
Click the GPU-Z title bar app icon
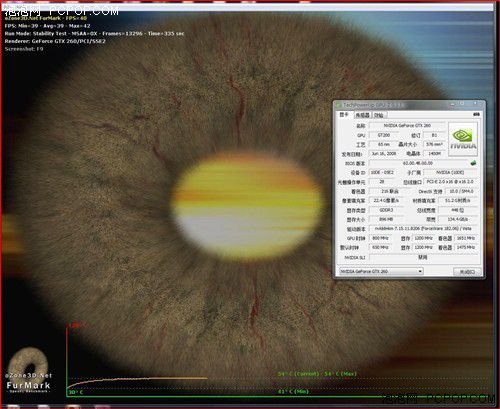pyautogui.click(x=339, y=105)
